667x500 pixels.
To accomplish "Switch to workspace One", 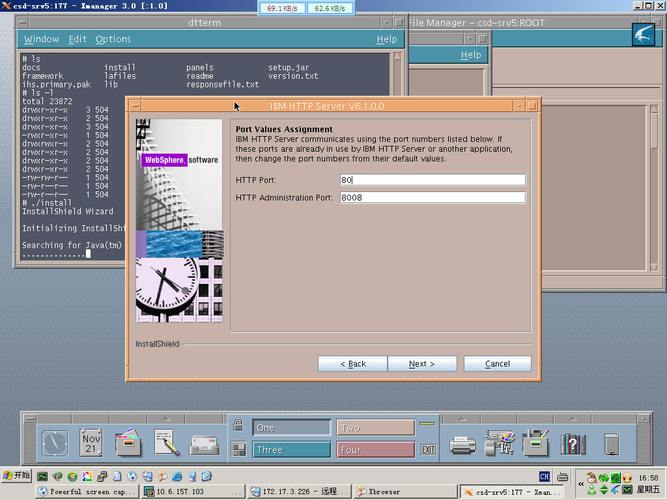I will (291, 427).
